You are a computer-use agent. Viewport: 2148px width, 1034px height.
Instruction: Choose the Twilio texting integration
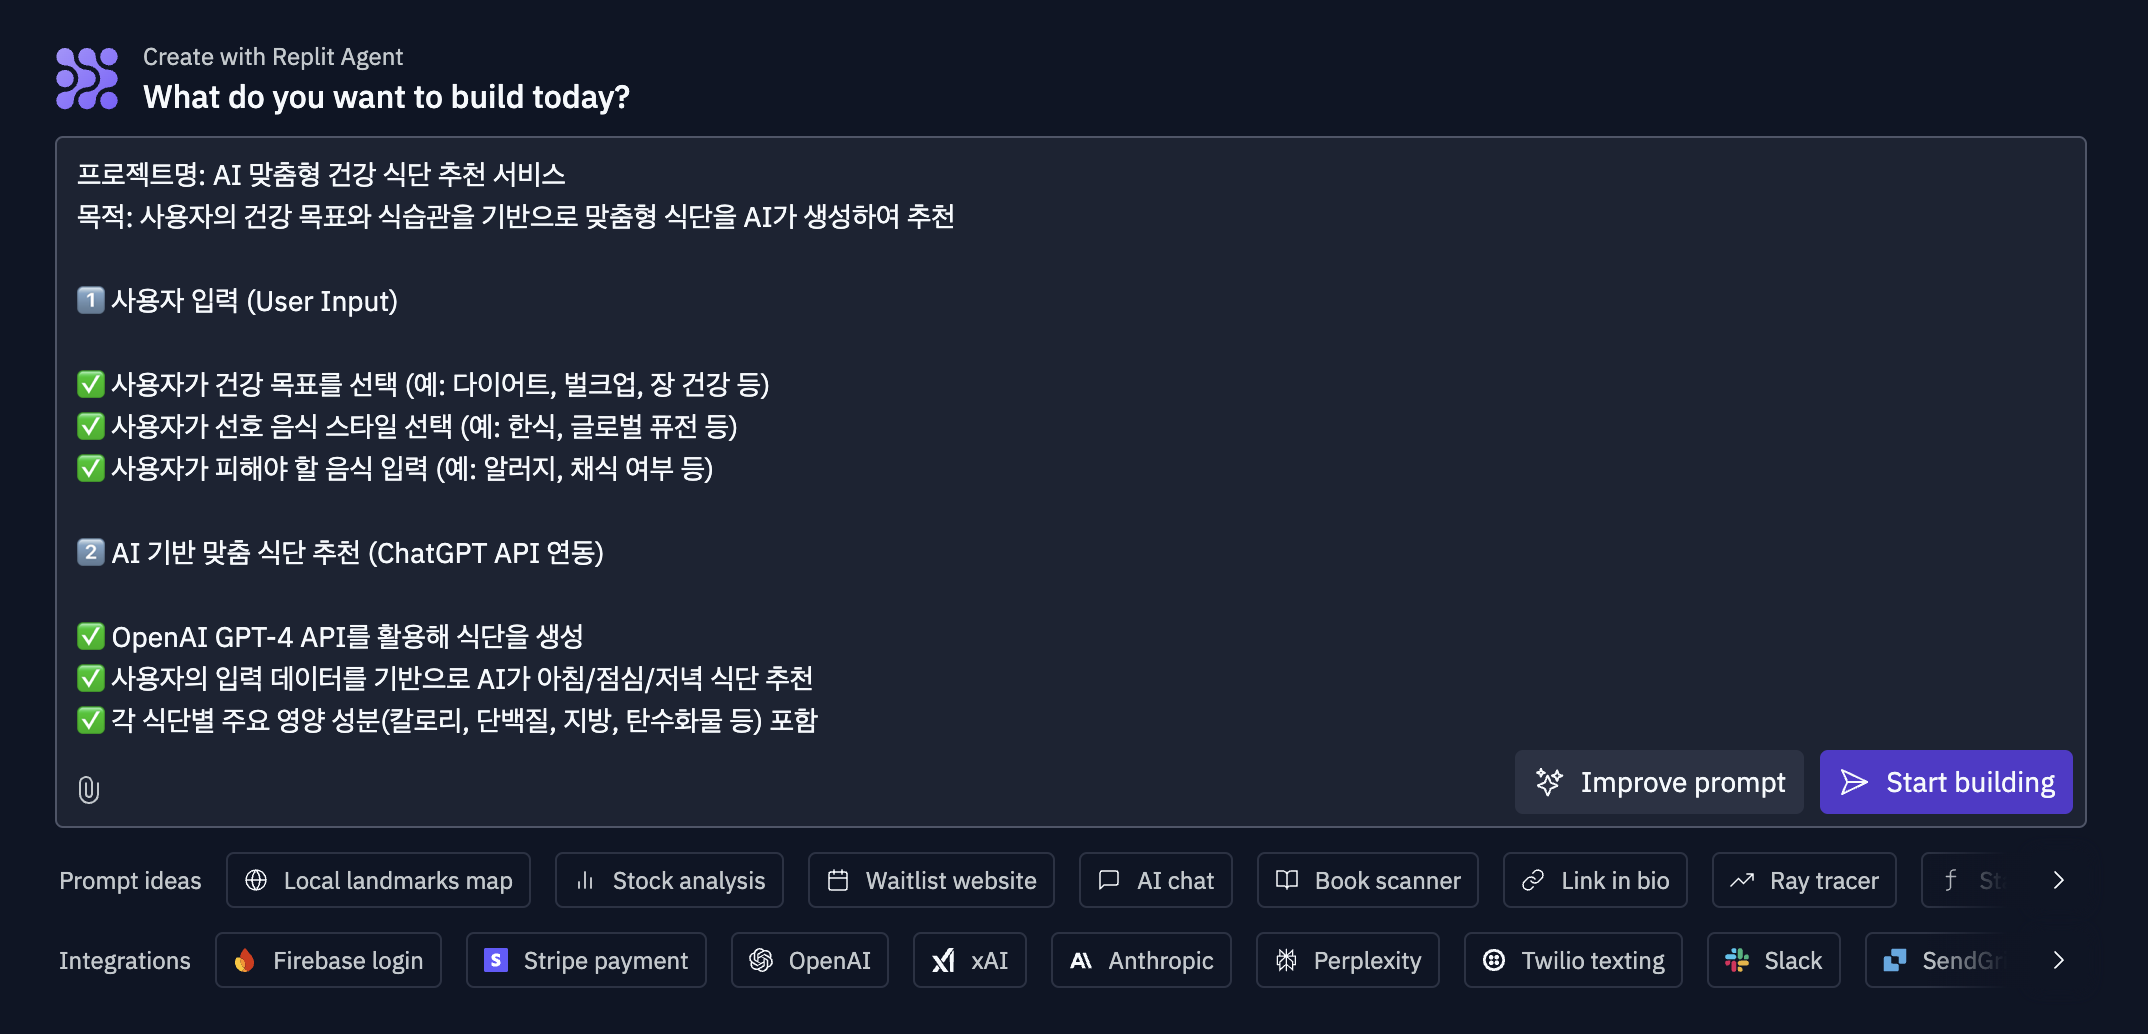click(x=1573, y=960)
